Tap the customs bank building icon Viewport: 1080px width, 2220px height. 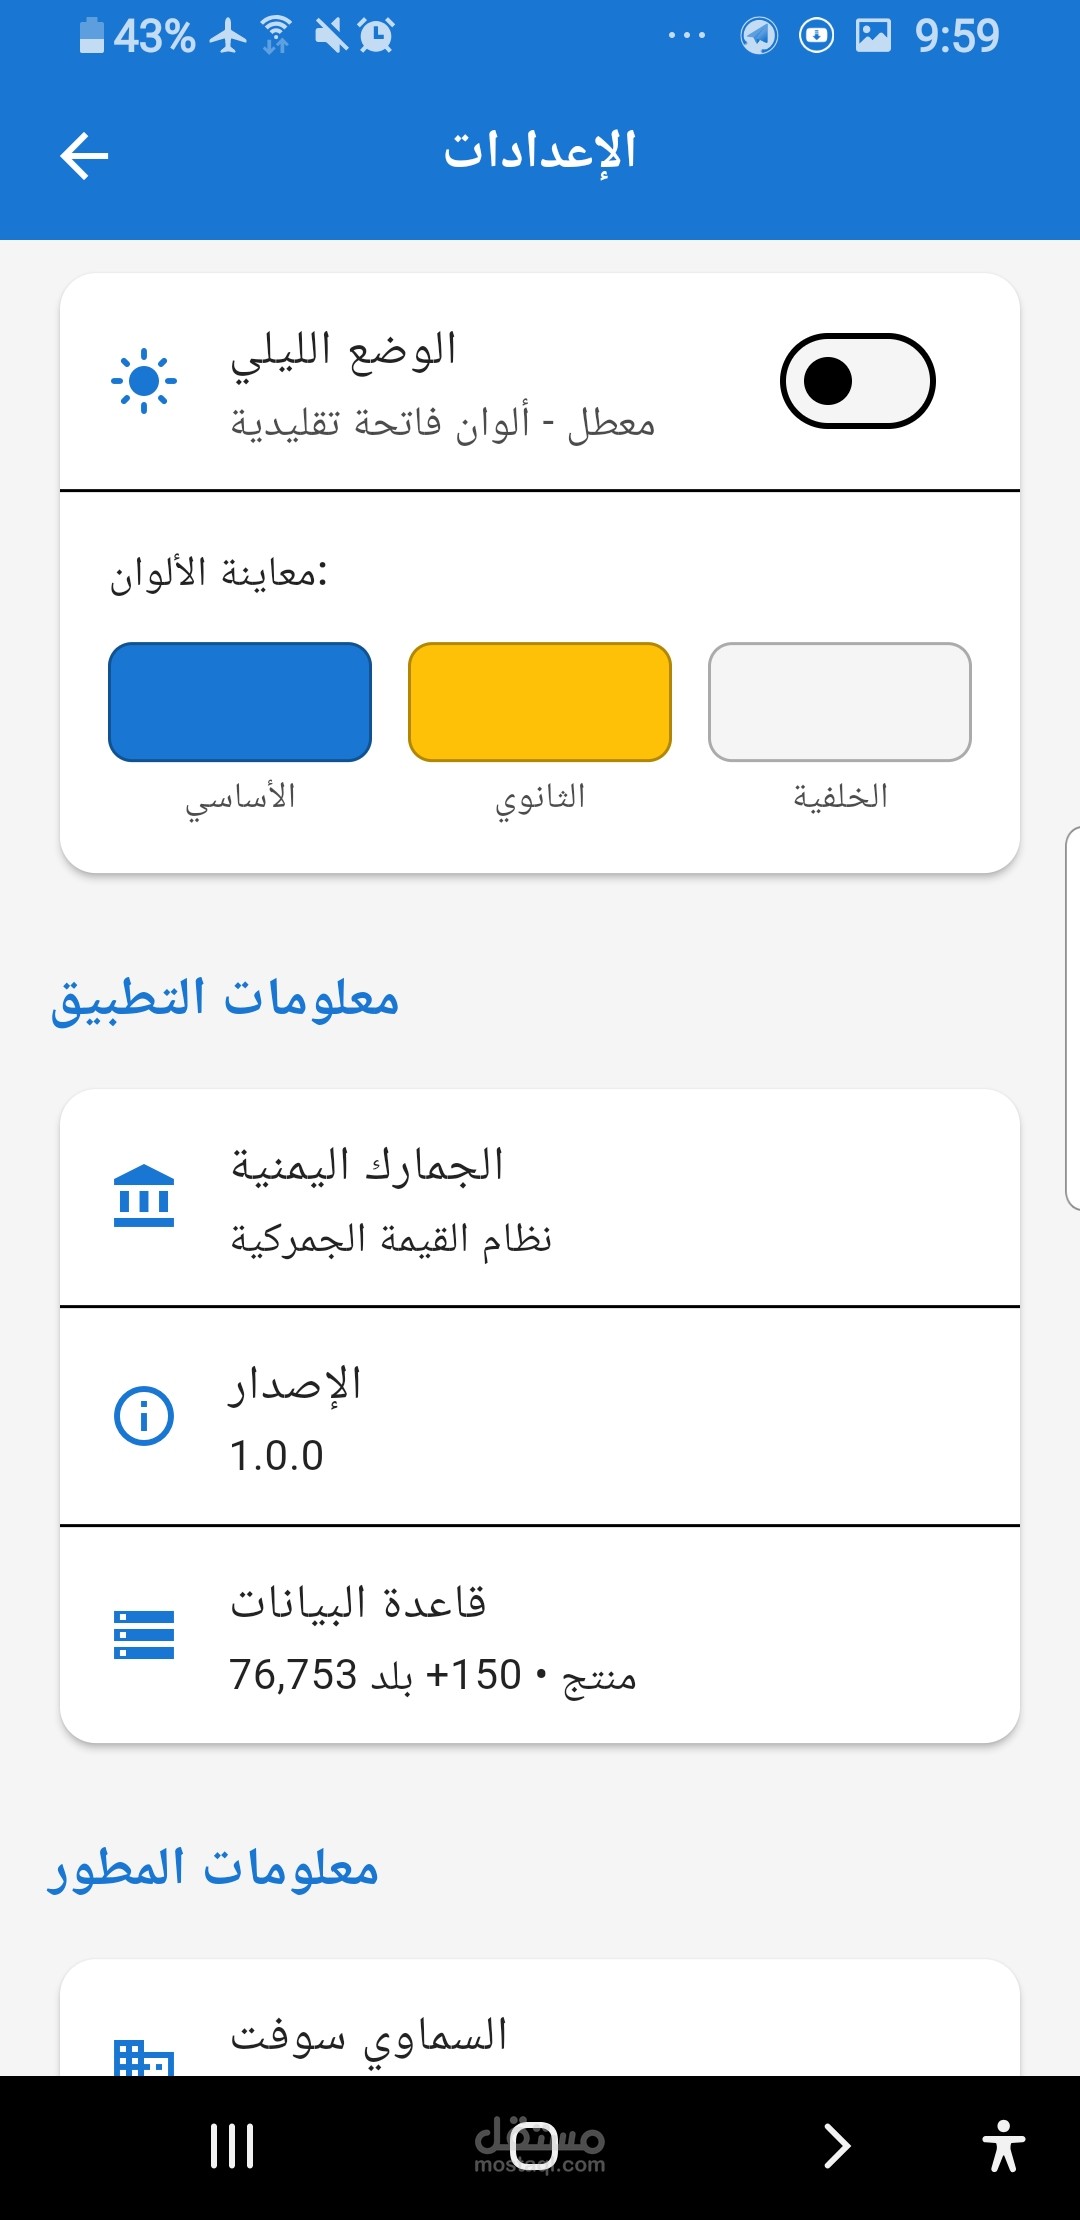(144, 1196)
